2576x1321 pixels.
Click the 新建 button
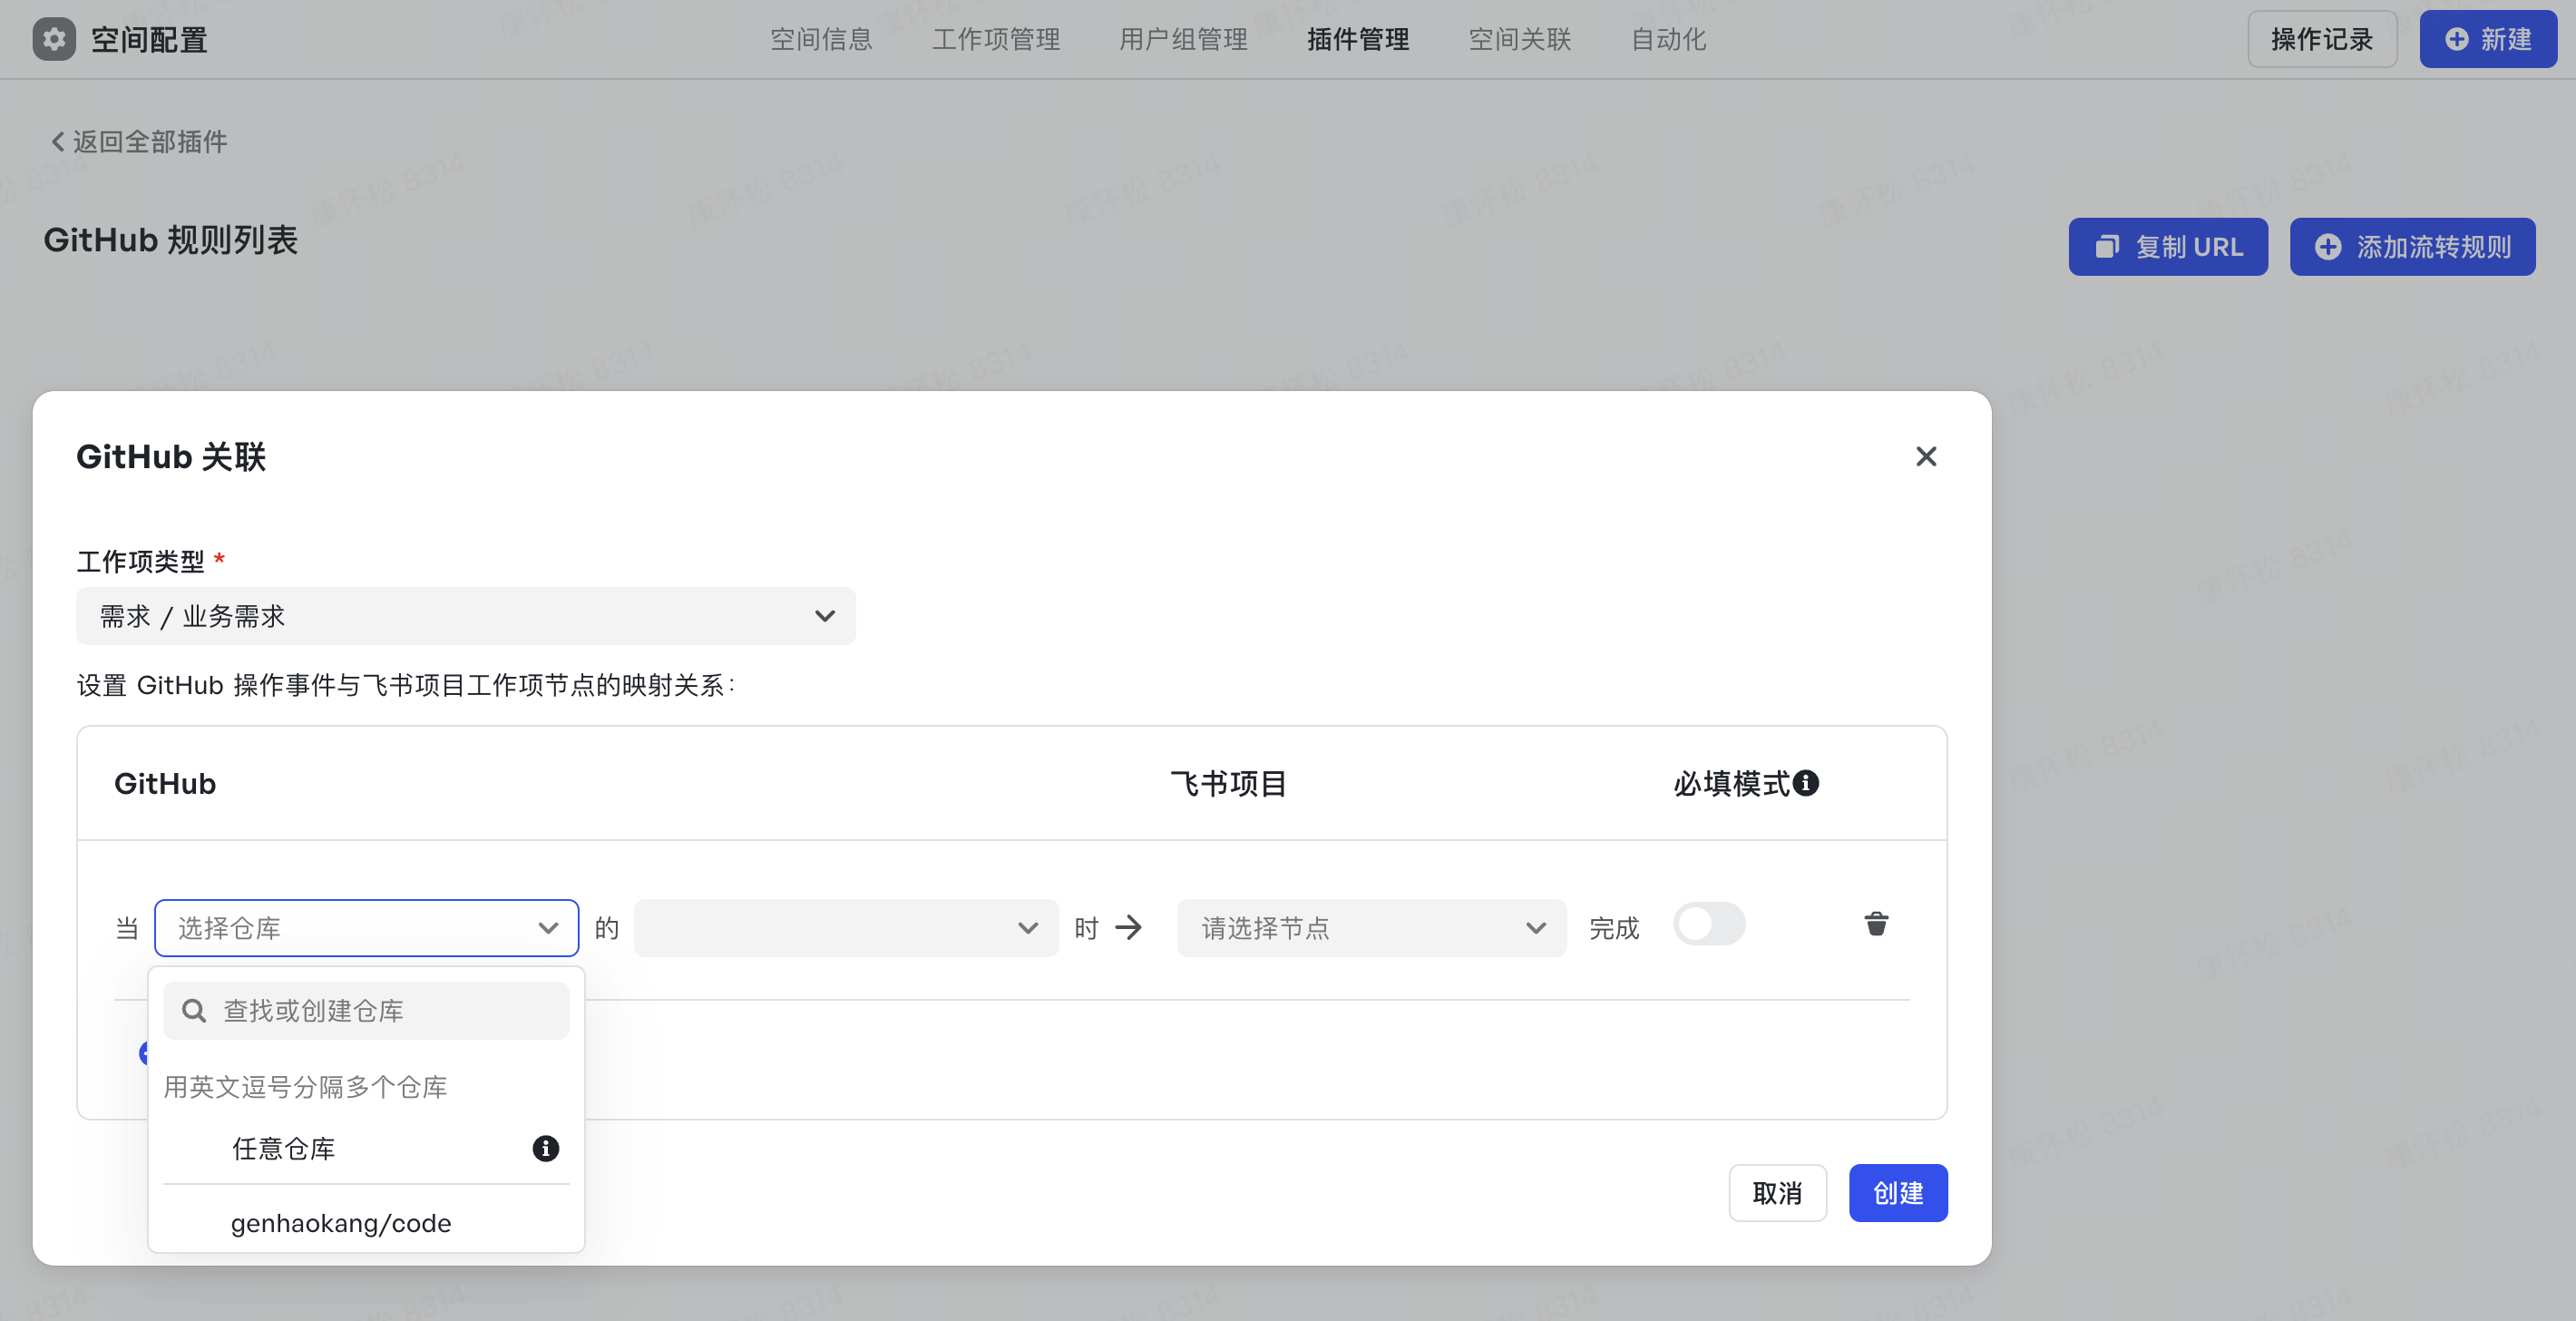click(2488, 39)
